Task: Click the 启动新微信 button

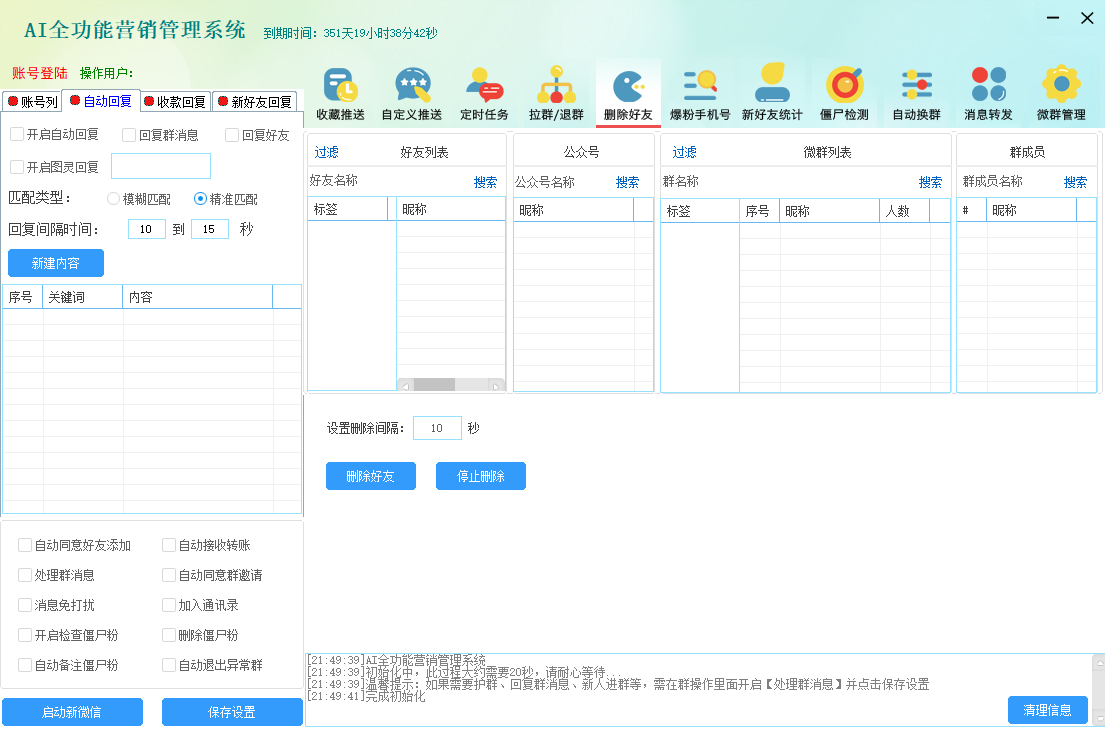Action: tap(72, 712)
